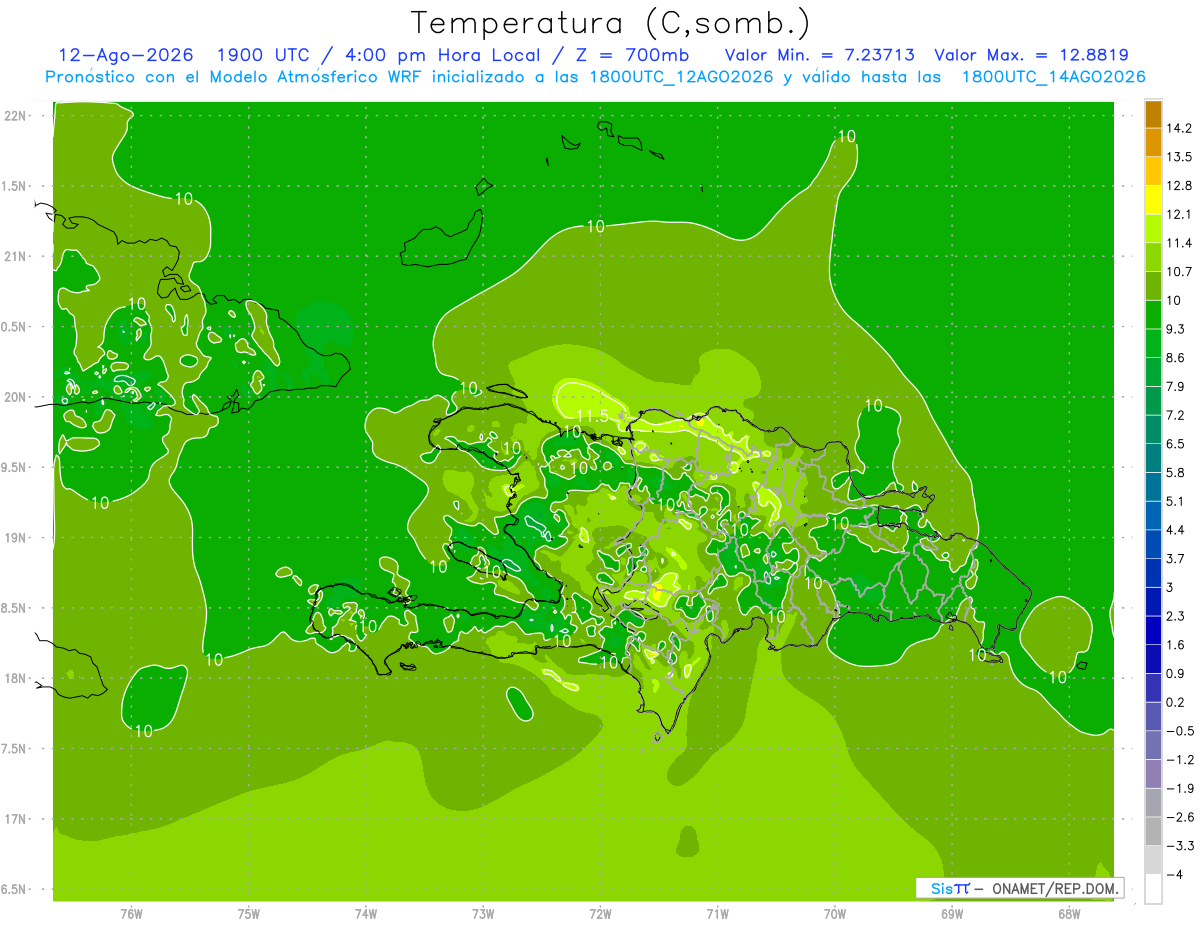
Task: Click "1800UTC_14AGO2026" valid-until time text
Action: pyautogui.click(x=1053, y=77)
